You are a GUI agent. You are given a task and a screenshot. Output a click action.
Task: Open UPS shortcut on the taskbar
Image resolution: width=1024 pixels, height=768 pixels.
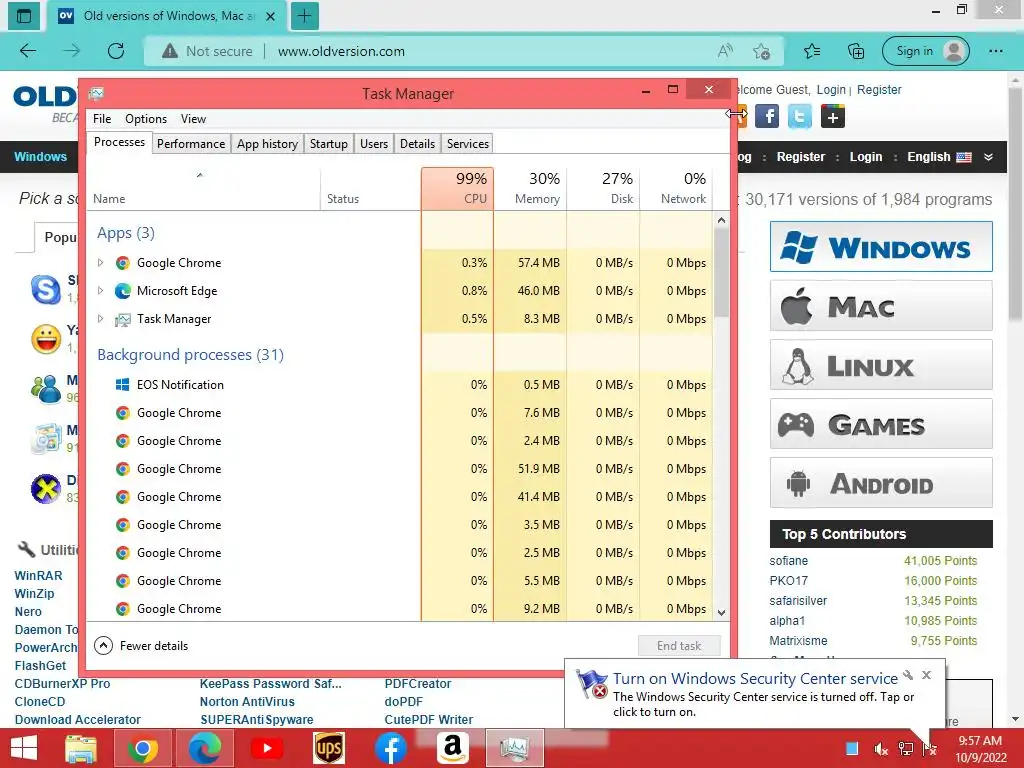tap(328, 748)
